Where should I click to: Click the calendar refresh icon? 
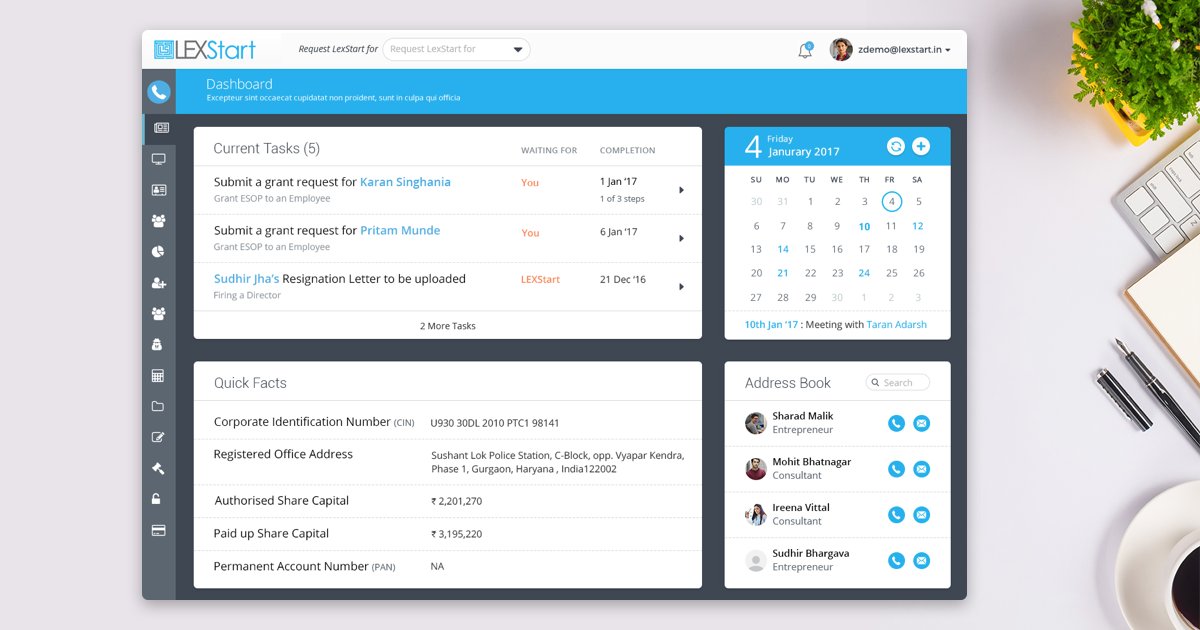click(896, 147)
